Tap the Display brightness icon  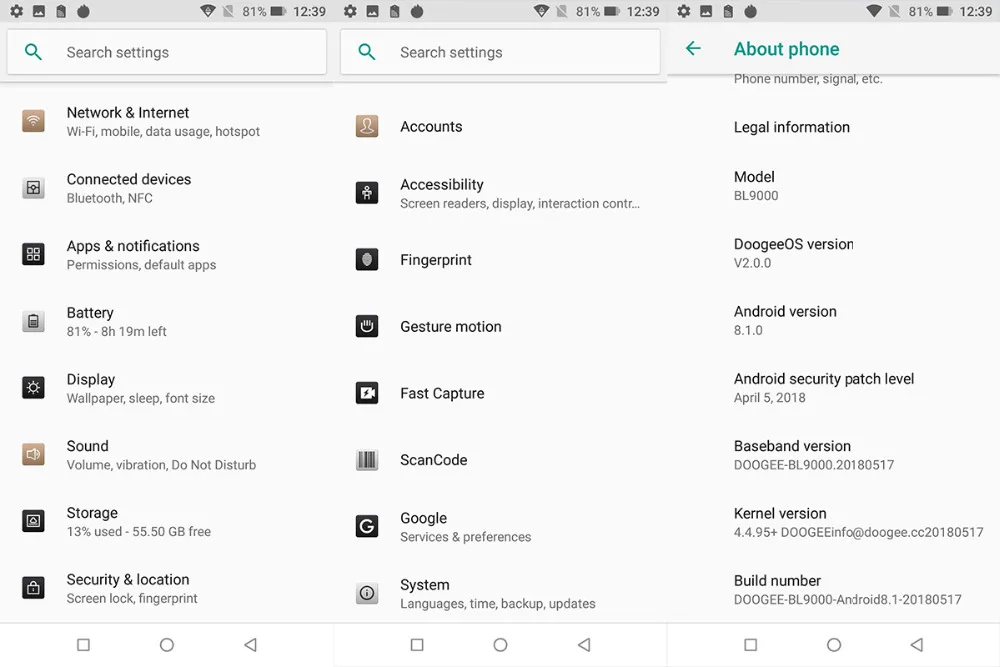(x=33, y=388)
